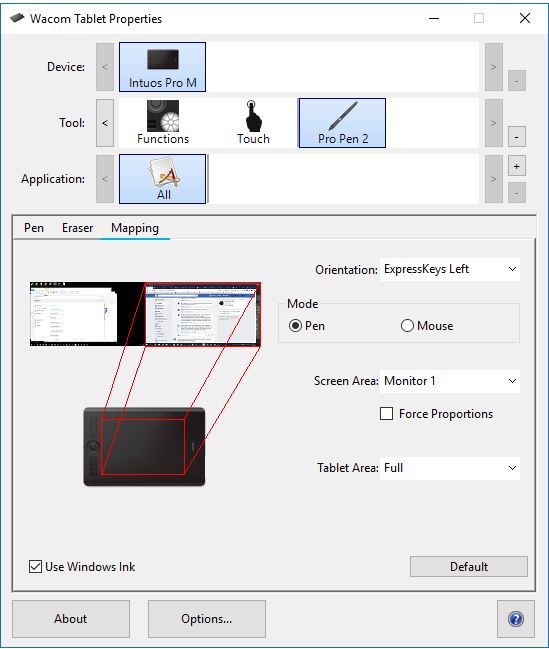Open the Orientation dropdown
The width and height of the screenshot is (549, 649).
[450, 269]
